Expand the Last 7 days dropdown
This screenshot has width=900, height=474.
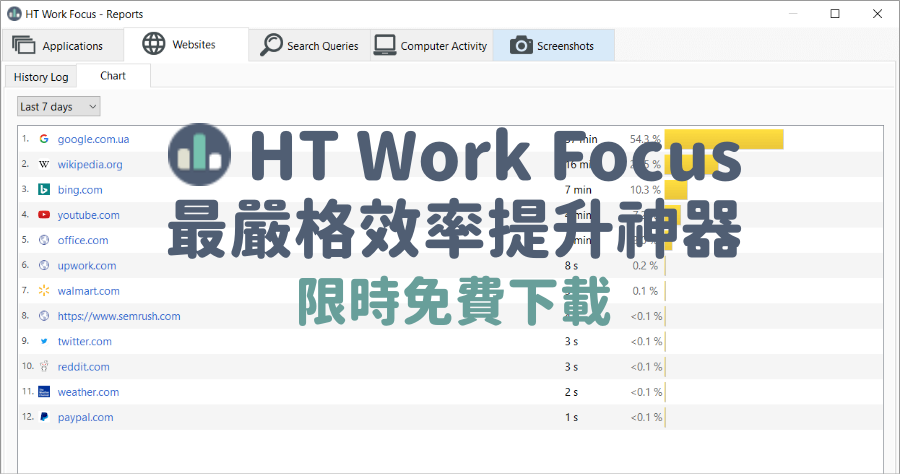pyautogui.click(x=59, y=107)
